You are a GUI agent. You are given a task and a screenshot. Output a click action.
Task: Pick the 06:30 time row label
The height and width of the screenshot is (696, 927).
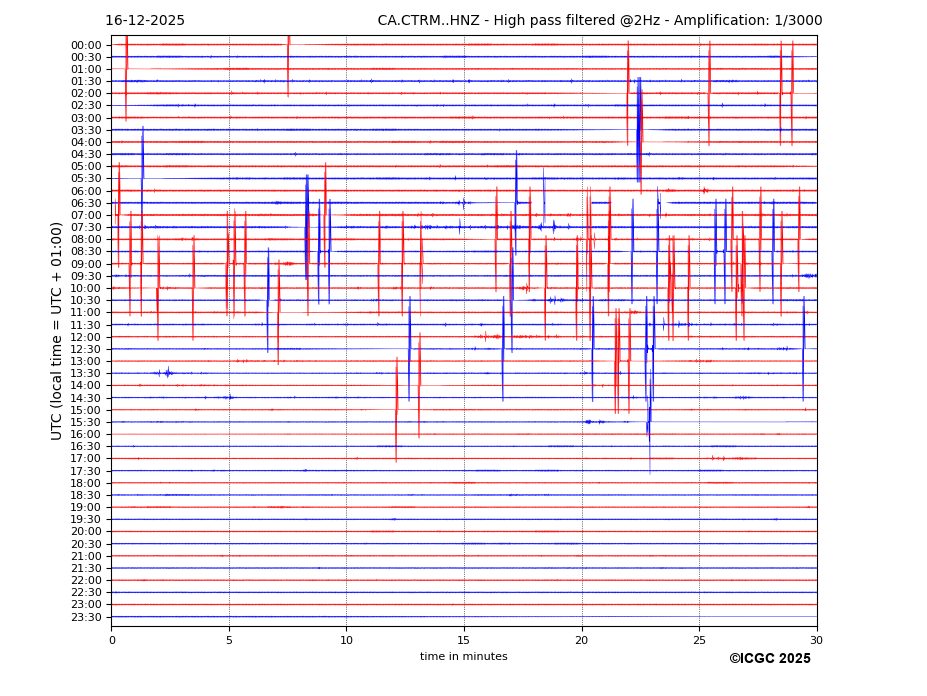[x=85, y=203]
